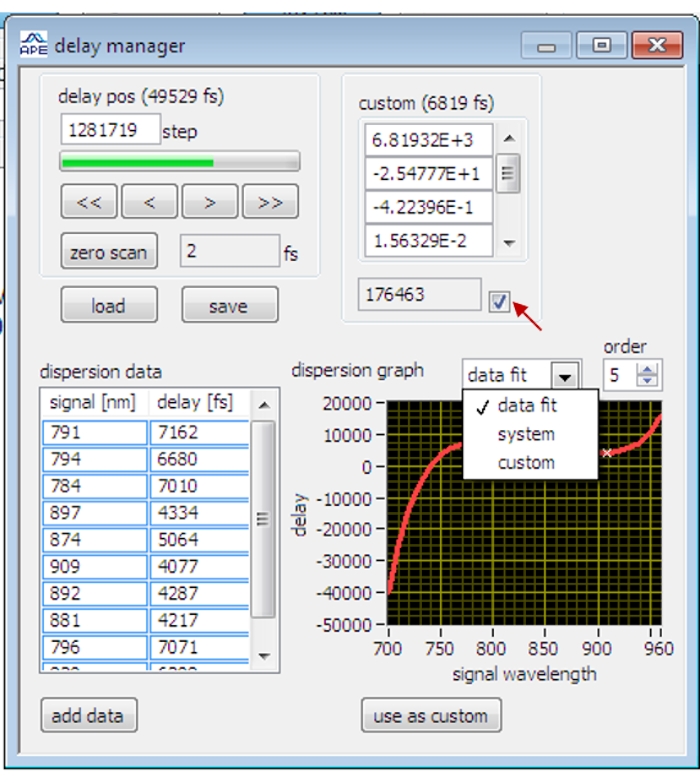Toggle the custom delay checkbox

(x=499, y=302)
